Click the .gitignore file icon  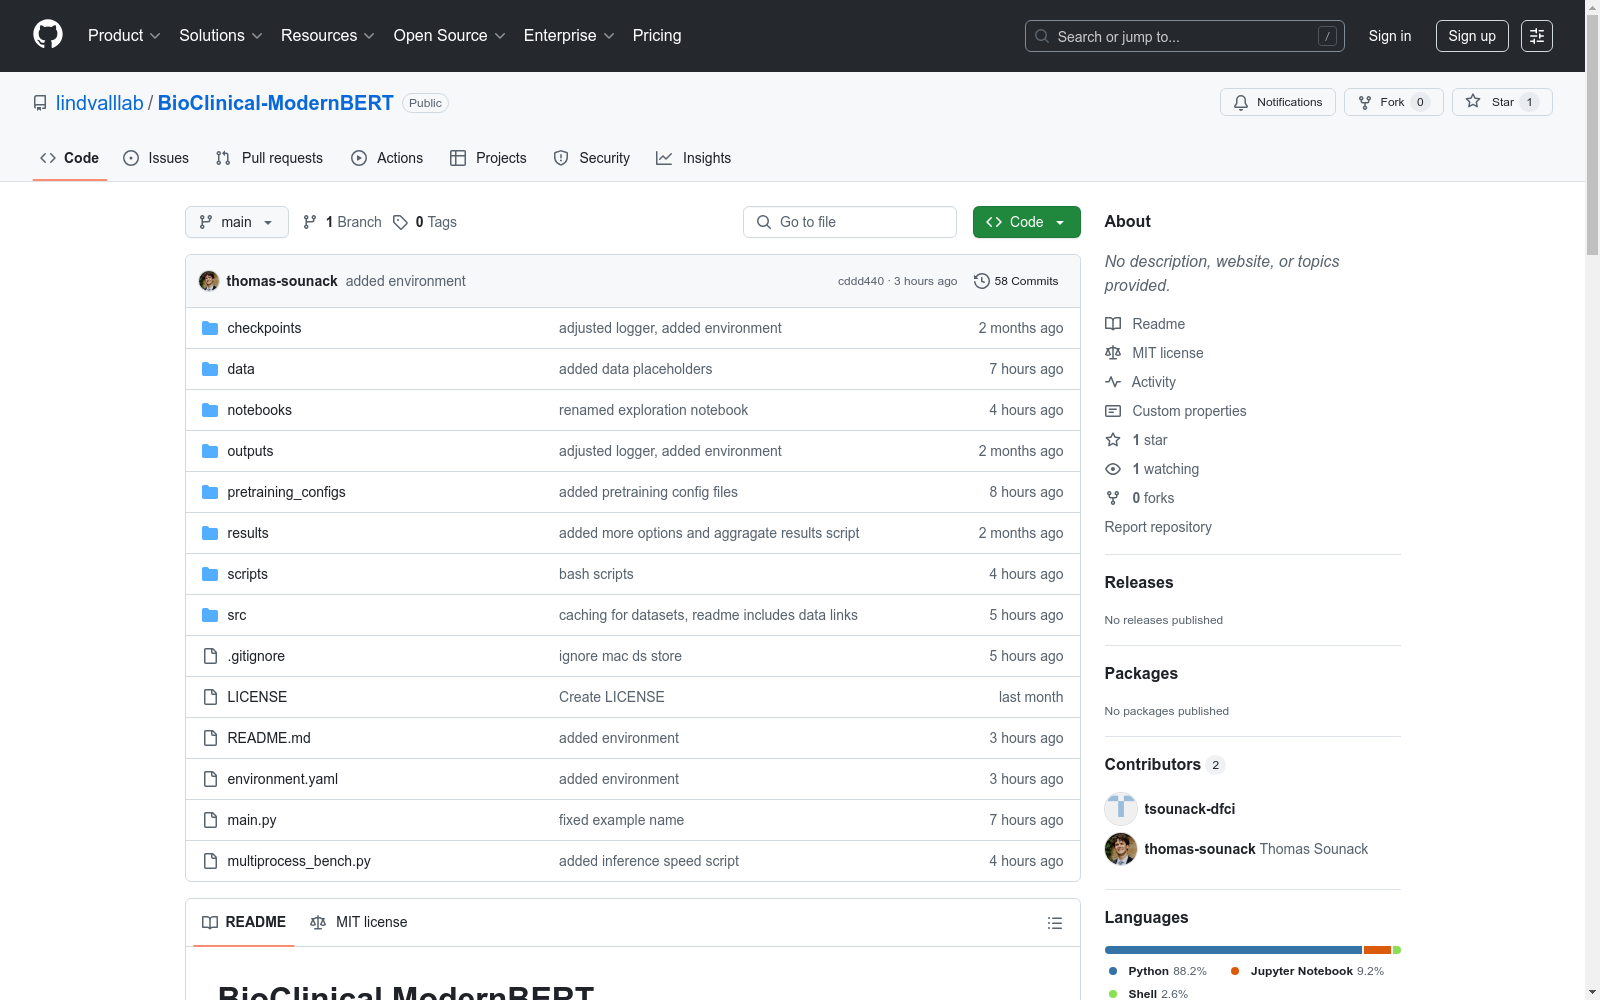210,656
